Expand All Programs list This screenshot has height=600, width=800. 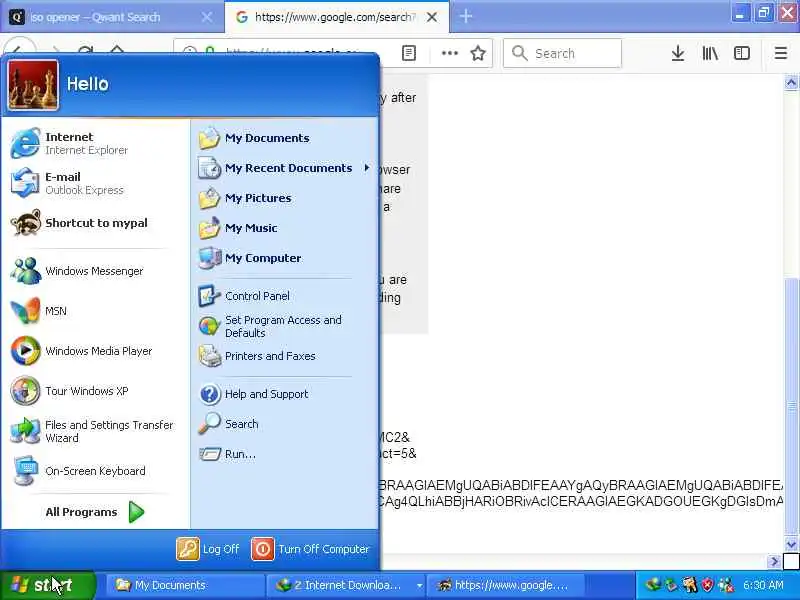[95, 512]
